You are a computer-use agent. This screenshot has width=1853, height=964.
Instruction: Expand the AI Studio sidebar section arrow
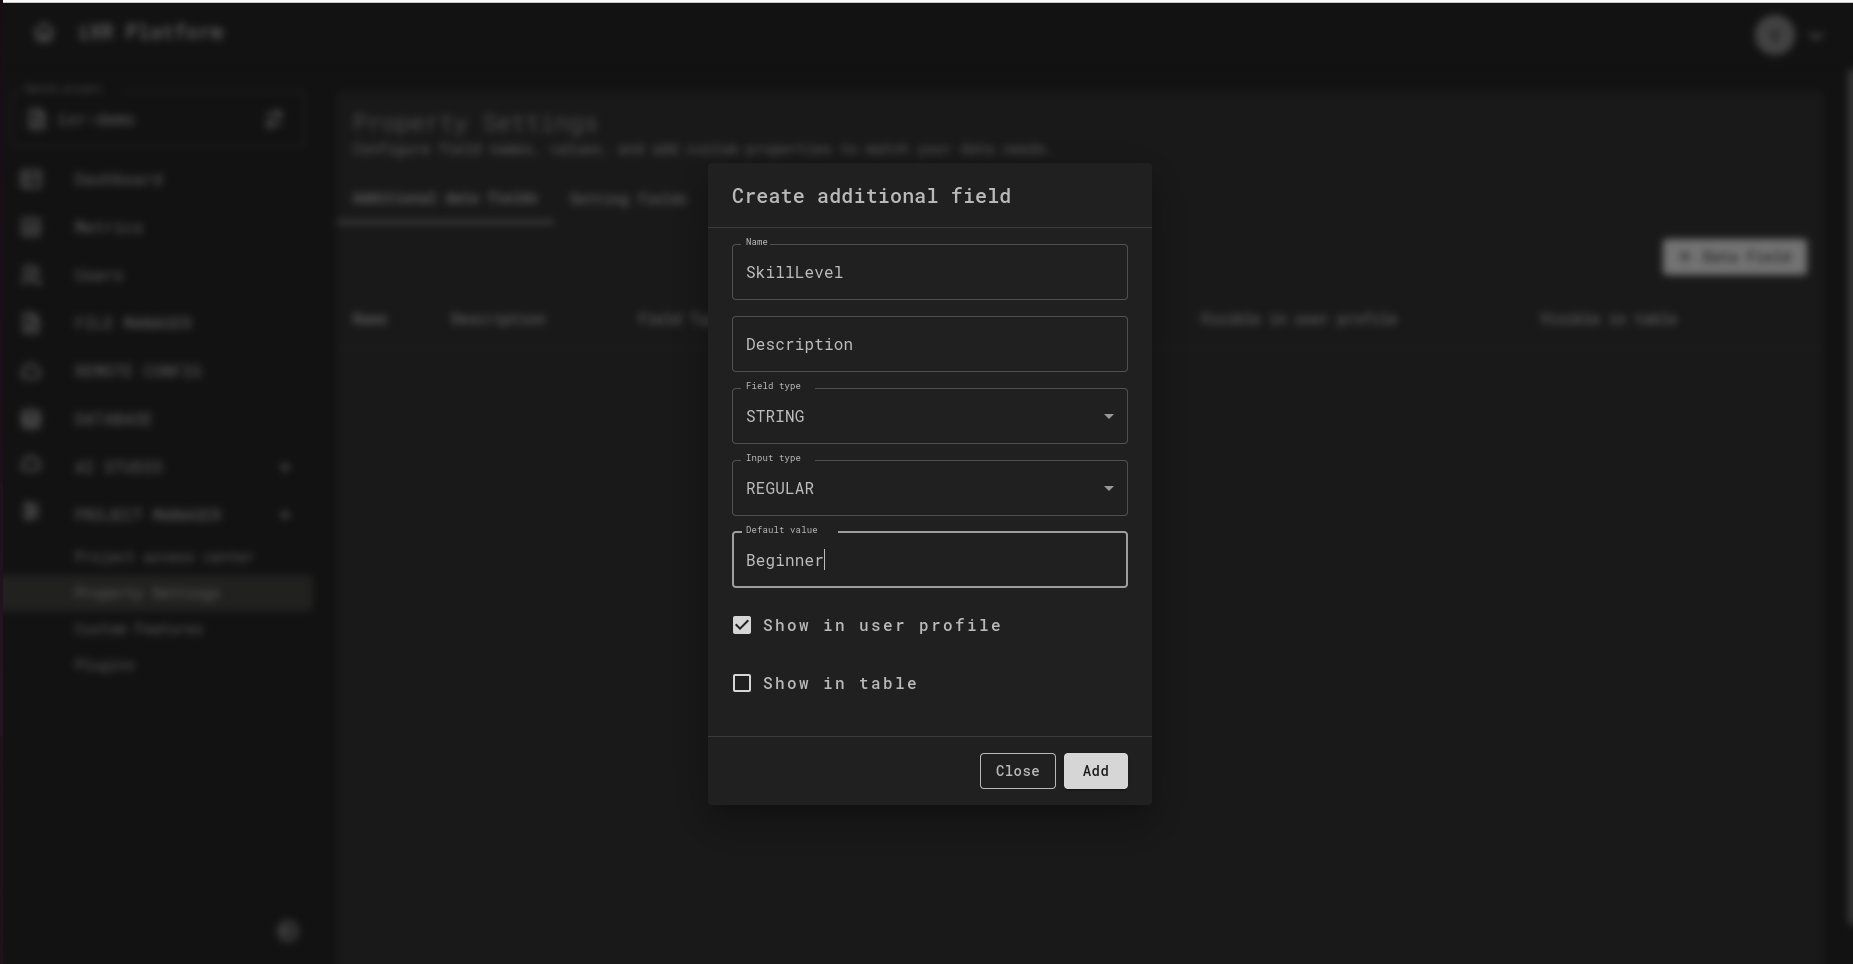(x=285, y=467)
